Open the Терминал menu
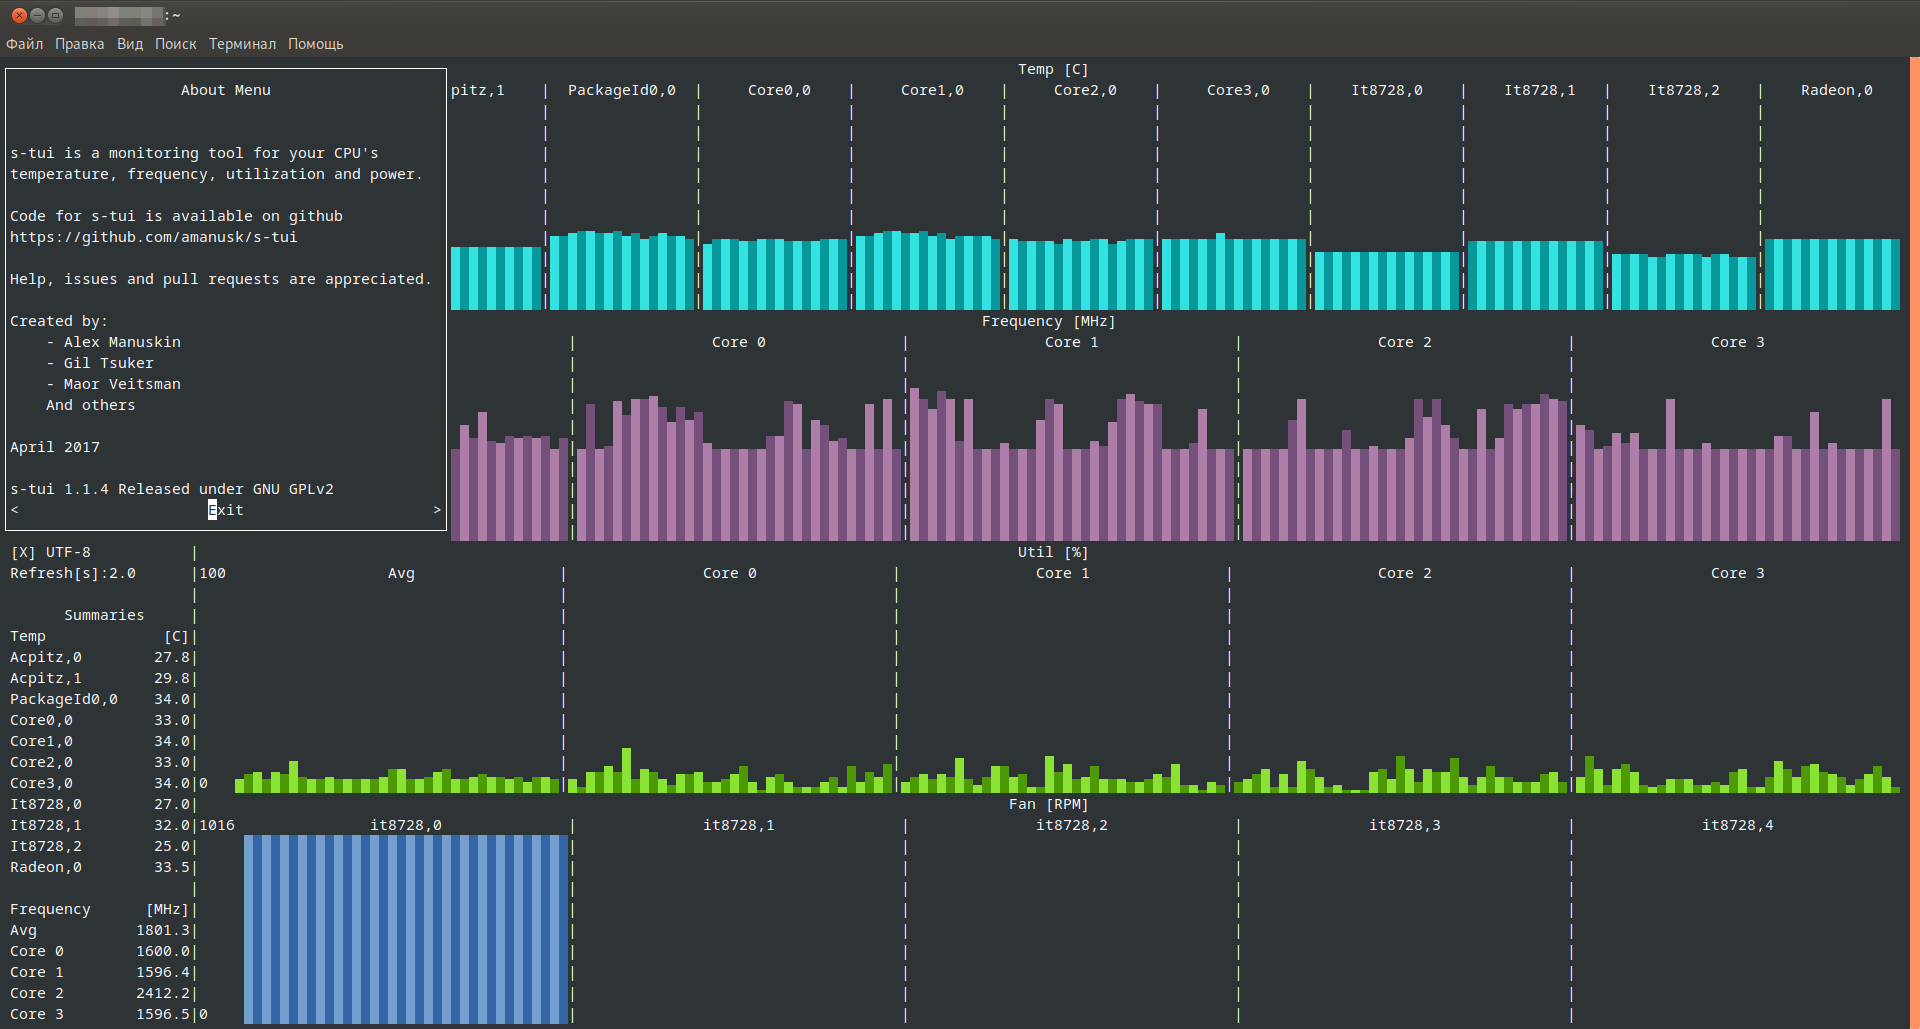The width and height of the screenshot is (1920, 1029). pos(242,44)
